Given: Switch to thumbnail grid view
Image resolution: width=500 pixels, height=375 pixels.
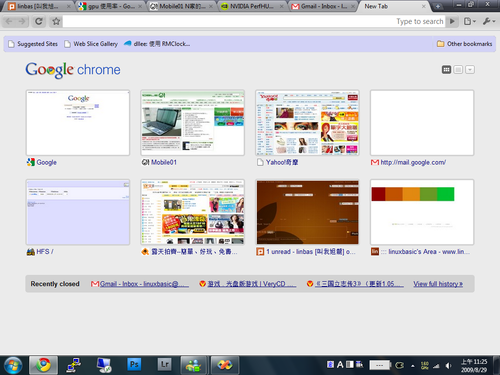Looking at the screenshot, I should coord(446,70).
